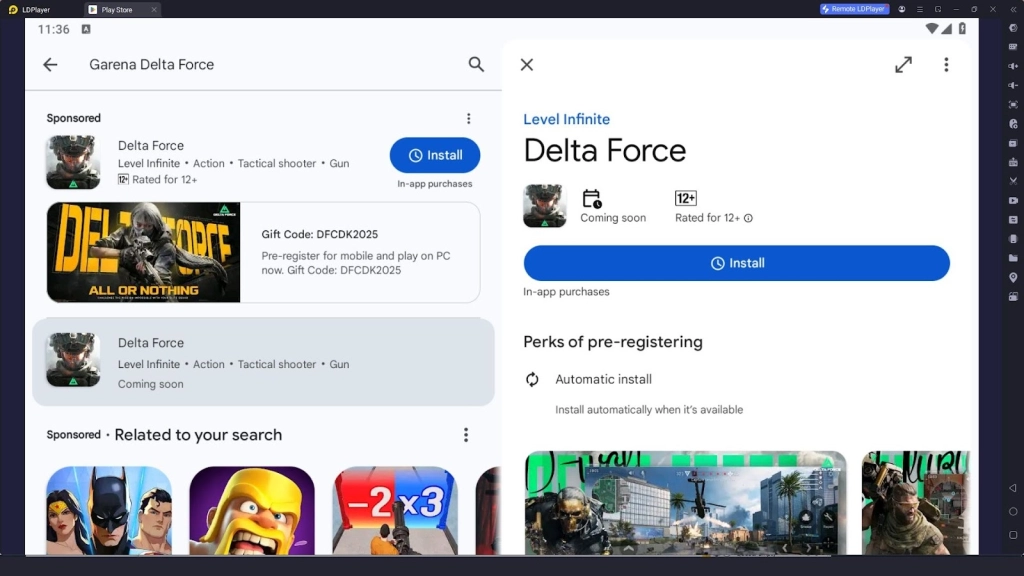The image size is (1024, 576).
Task: Open LDPlayer multi-window display icon in the title bar
Action: point(938,9)
